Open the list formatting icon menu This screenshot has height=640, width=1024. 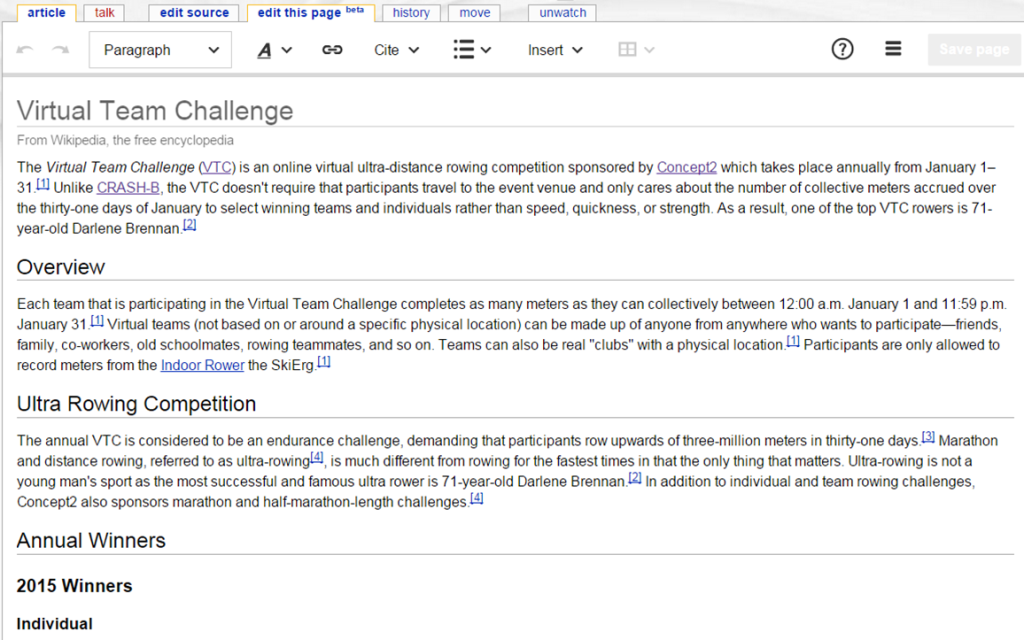[x=463, y=48]
